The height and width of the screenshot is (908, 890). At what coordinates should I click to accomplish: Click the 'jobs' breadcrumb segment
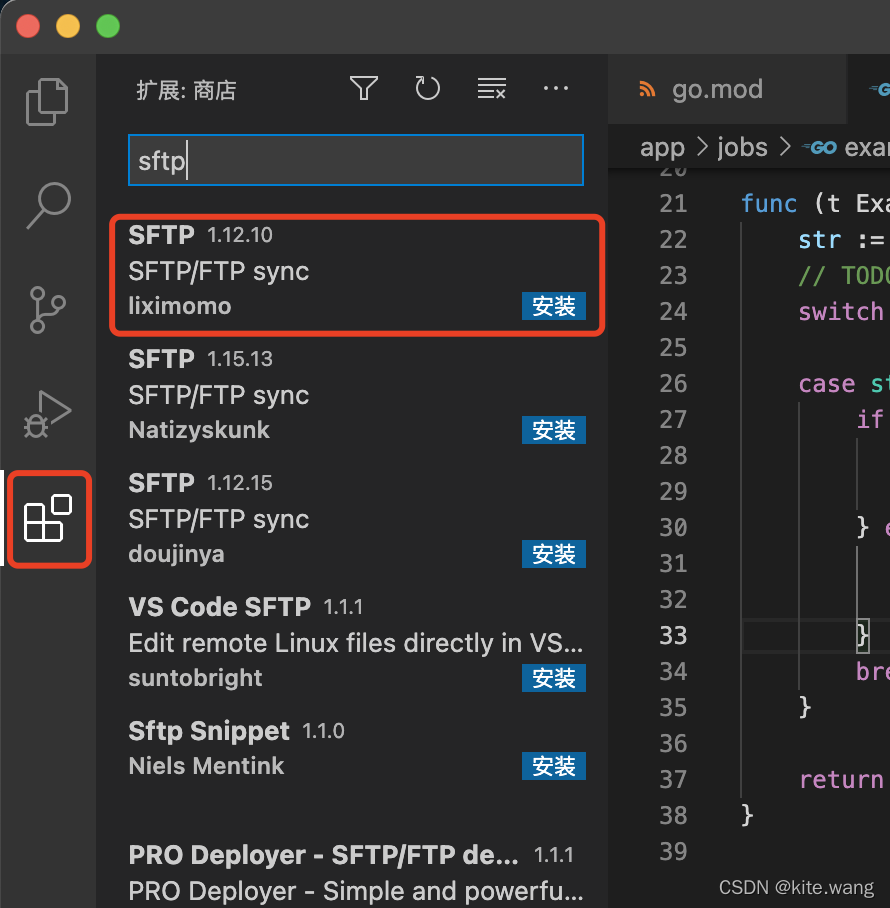tap(742, 148)
